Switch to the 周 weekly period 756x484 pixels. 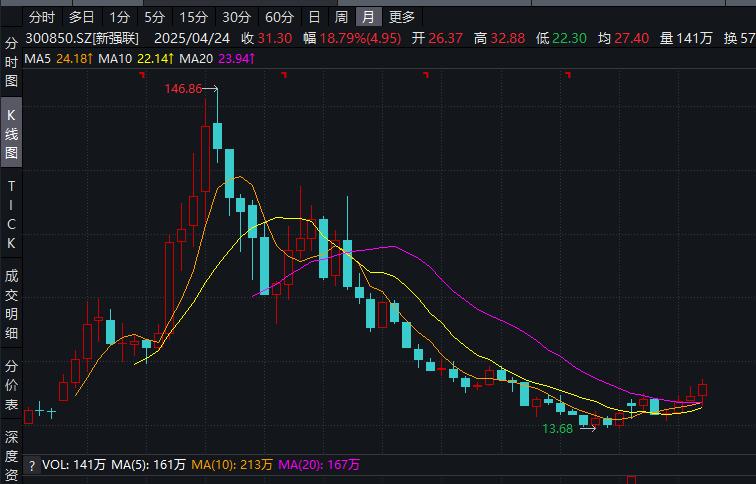(341, 17)
